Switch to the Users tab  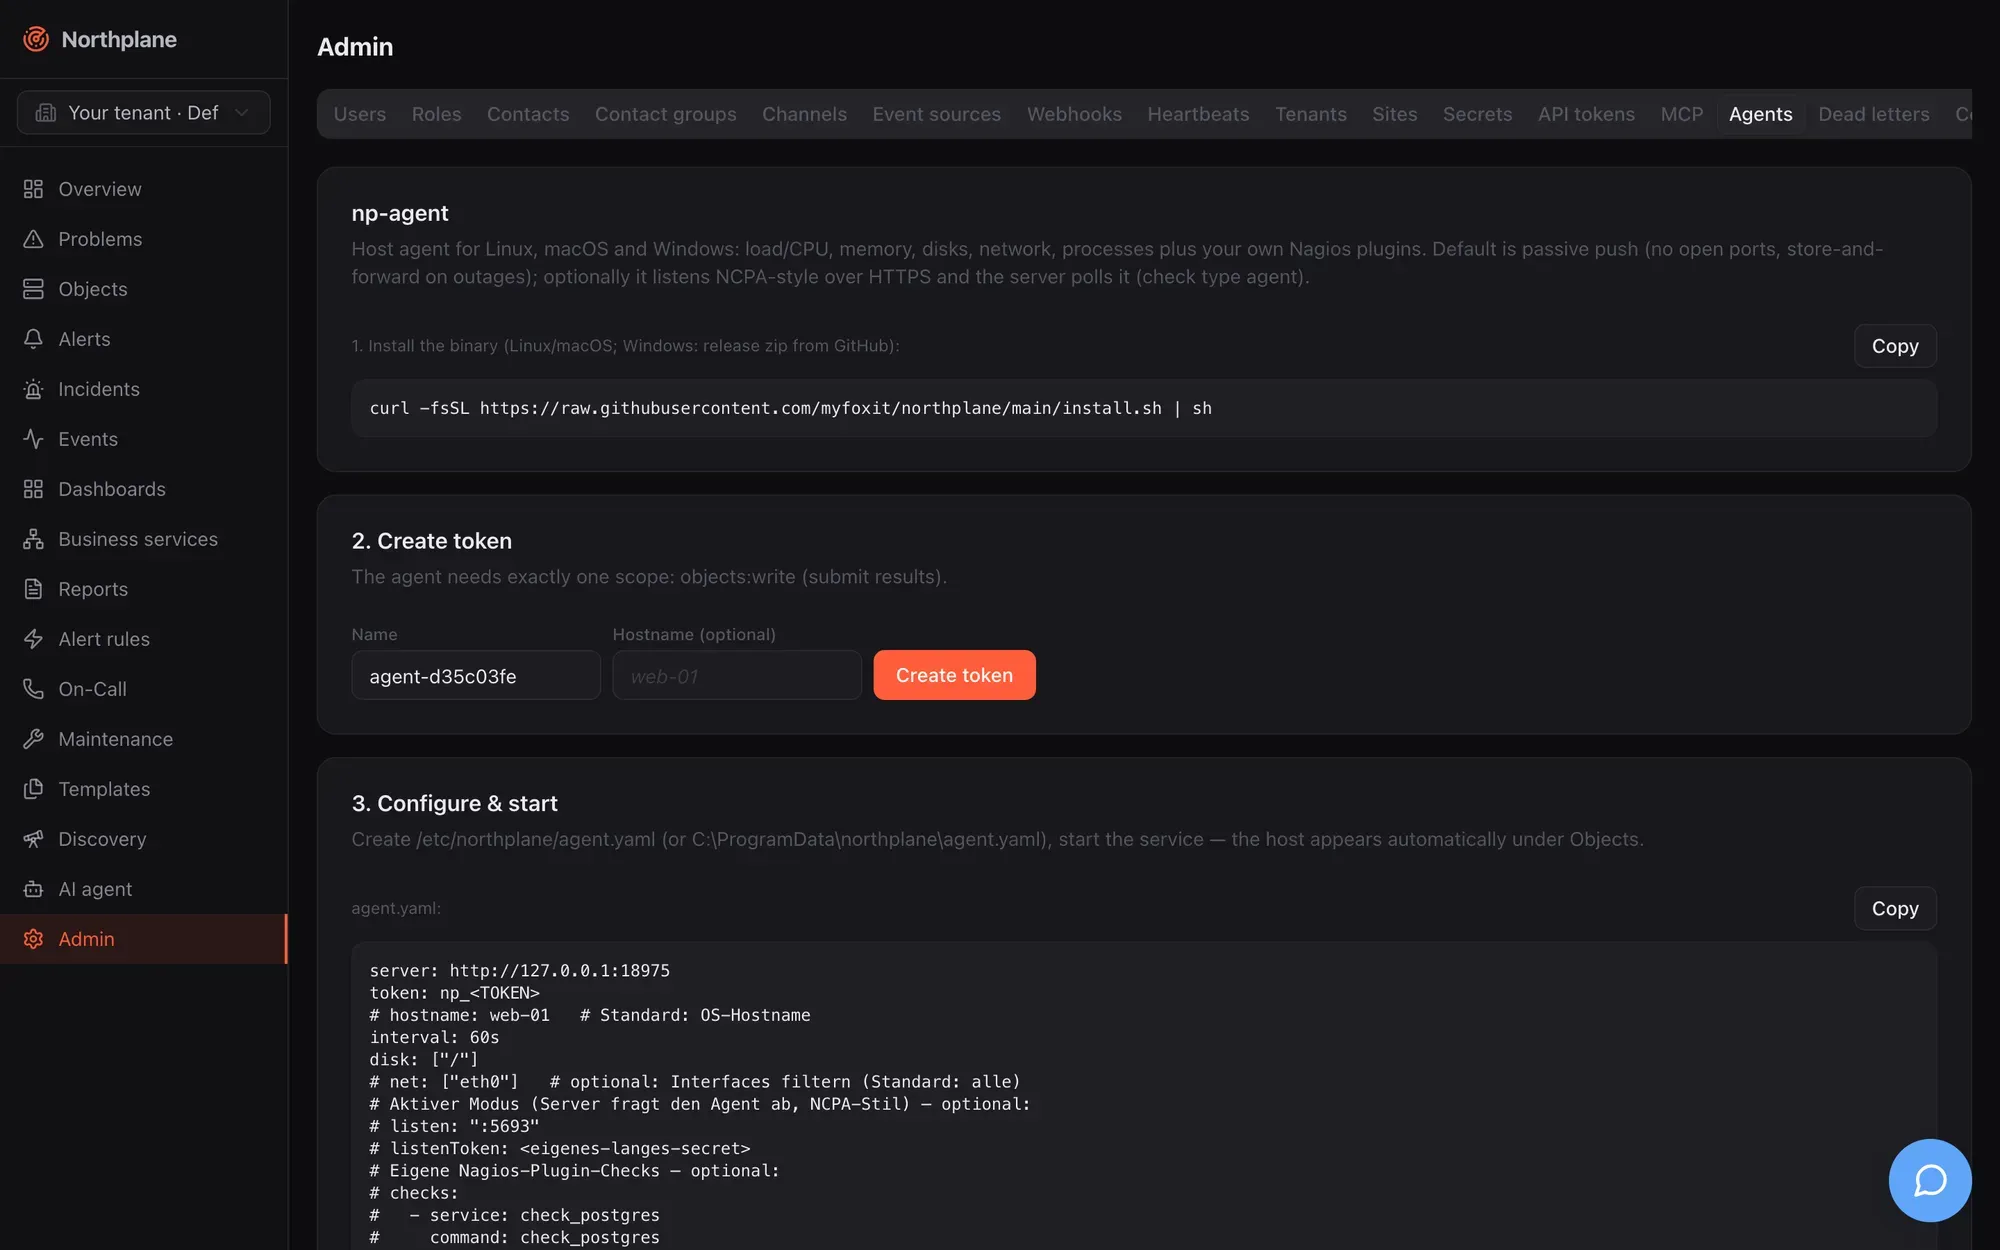point(360,114)
